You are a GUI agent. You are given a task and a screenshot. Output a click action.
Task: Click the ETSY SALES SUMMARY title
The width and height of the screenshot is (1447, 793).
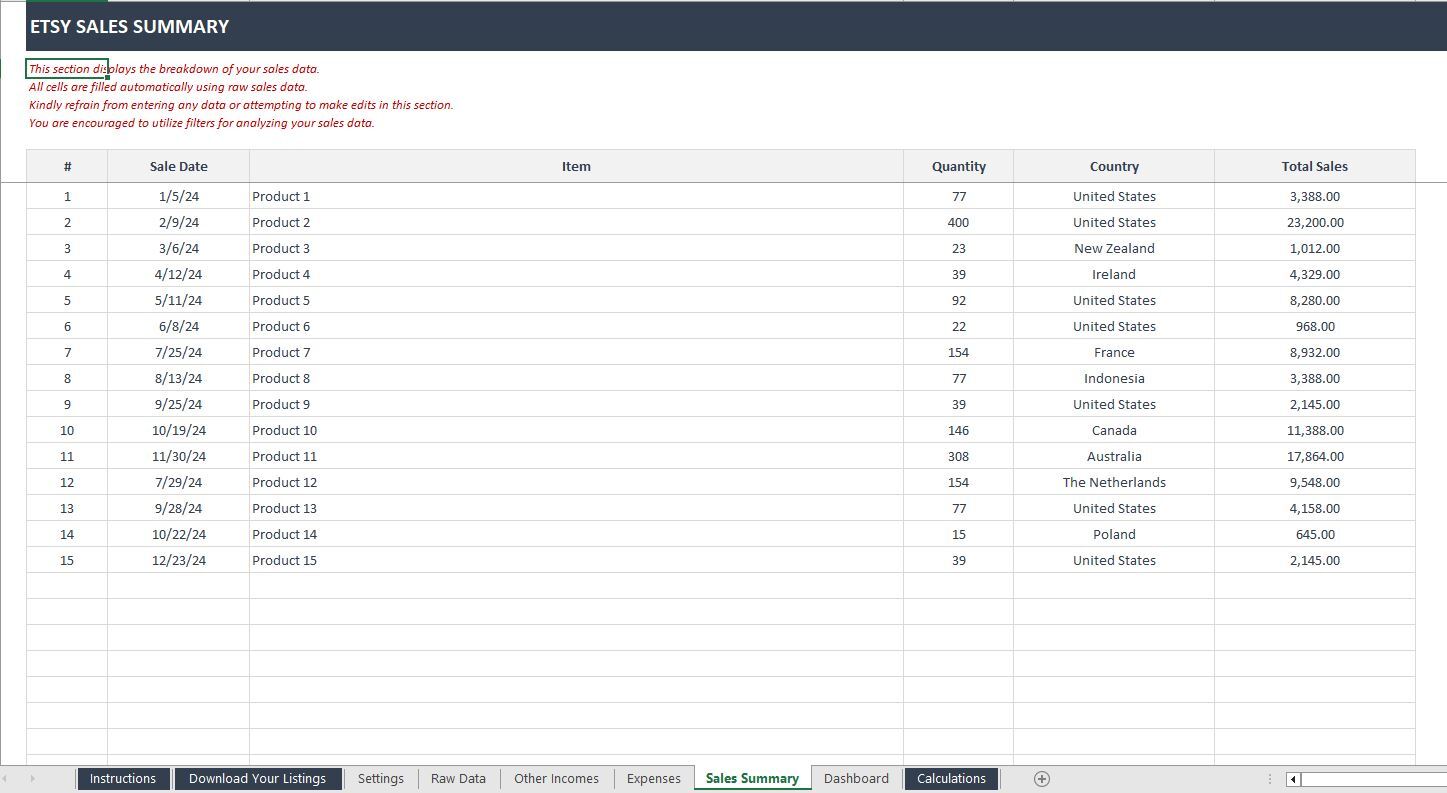click(x=129, y=27)
